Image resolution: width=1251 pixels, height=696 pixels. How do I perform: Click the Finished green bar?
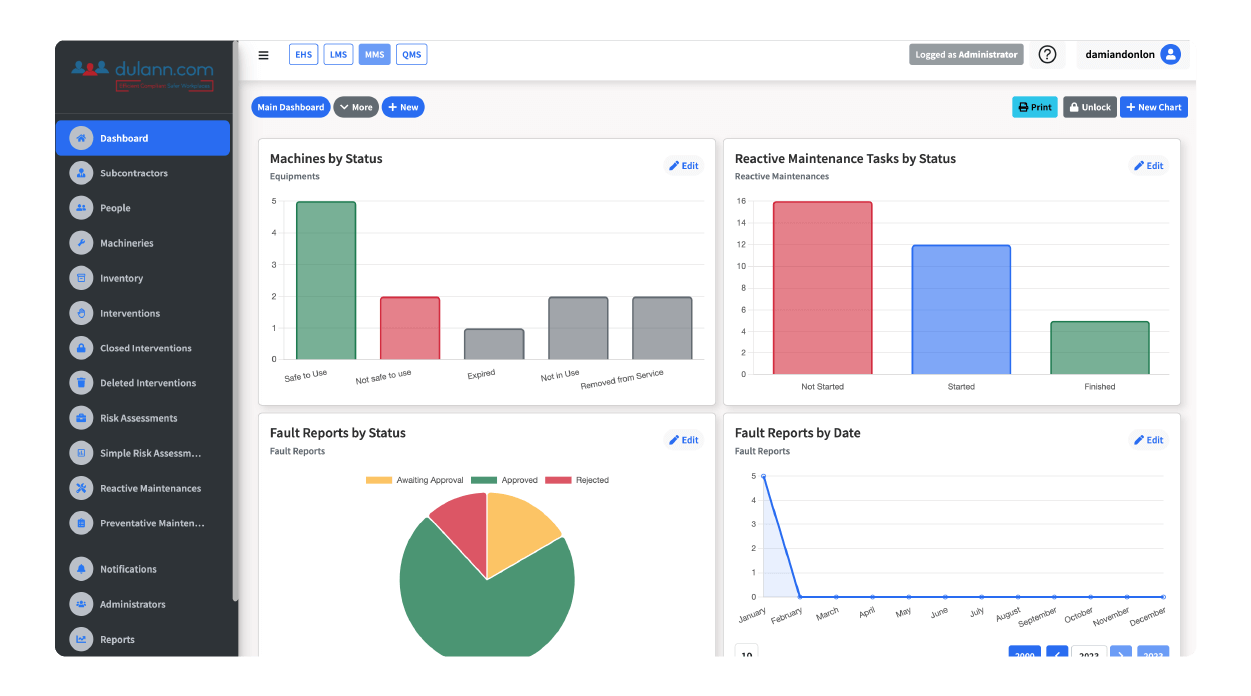point(1100,348)
